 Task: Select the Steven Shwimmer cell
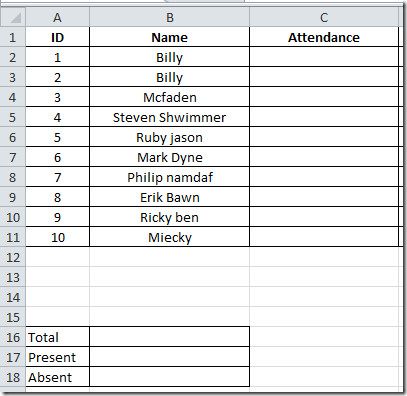(x=170, y=117)
